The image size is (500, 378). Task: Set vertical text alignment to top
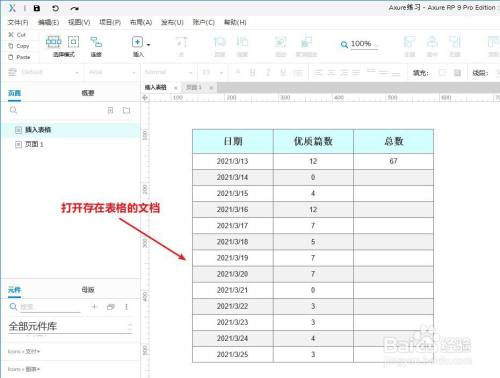[x=371, y=71]
